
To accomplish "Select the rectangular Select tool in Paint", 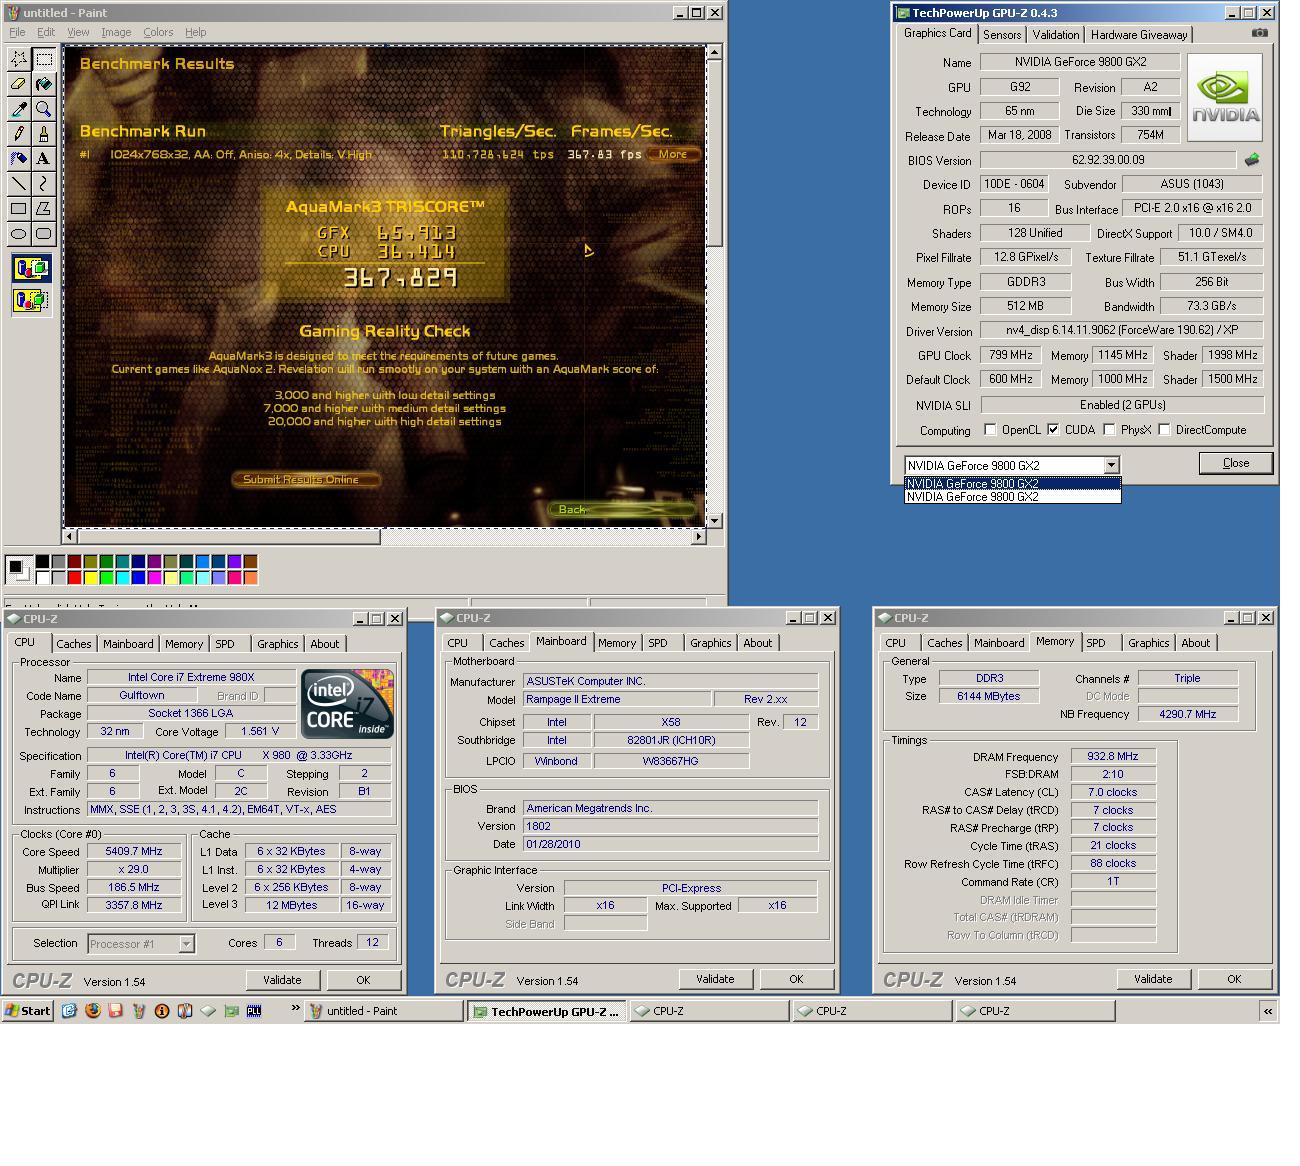I will (x=44, y=59).
